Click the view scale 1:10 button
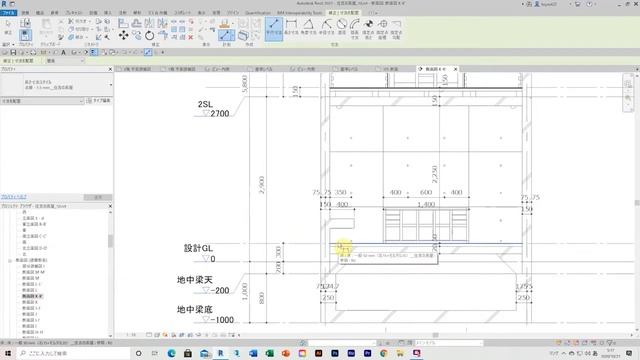 pos(131,335)
